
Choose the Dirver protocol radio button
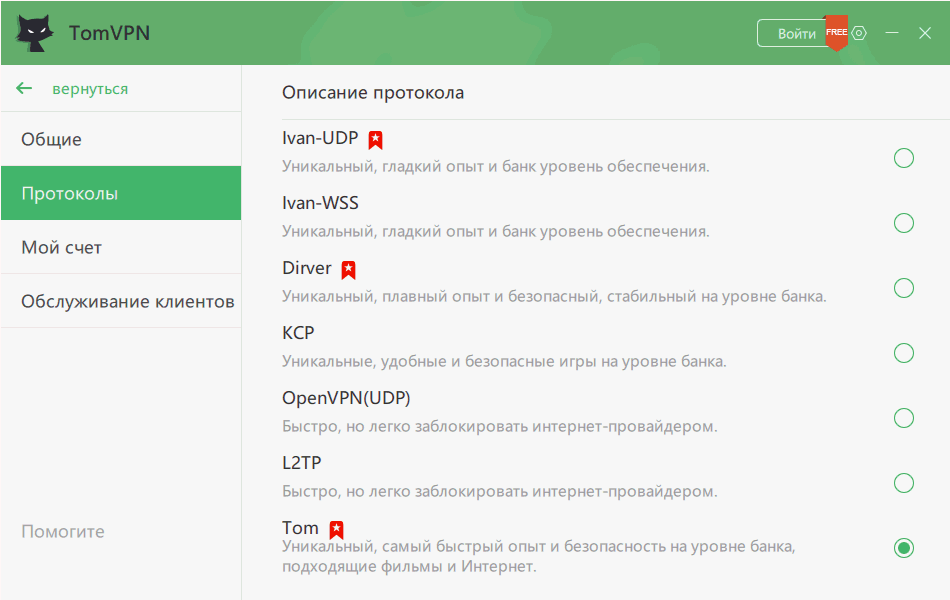(904, 288)
